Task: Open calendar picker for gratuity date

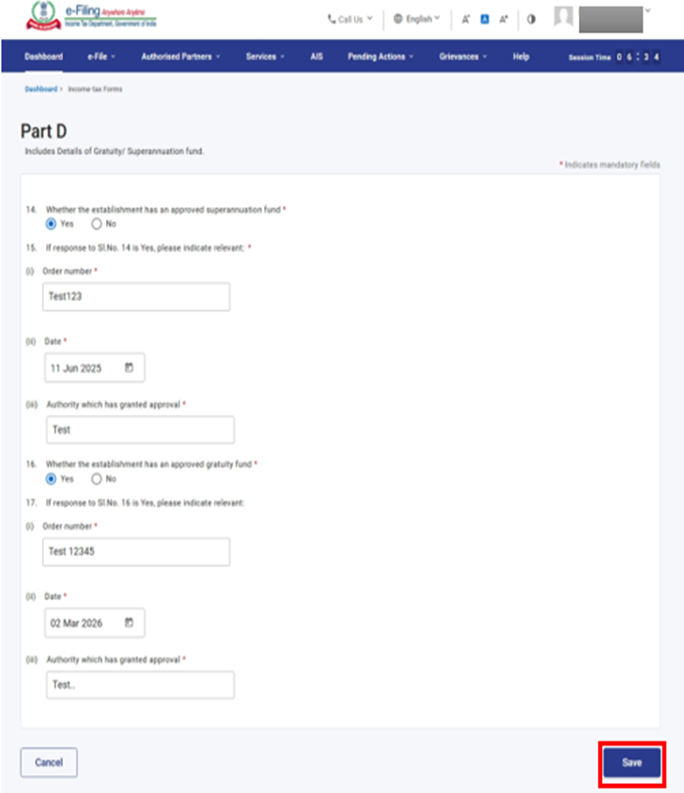Action: point(129,623)
